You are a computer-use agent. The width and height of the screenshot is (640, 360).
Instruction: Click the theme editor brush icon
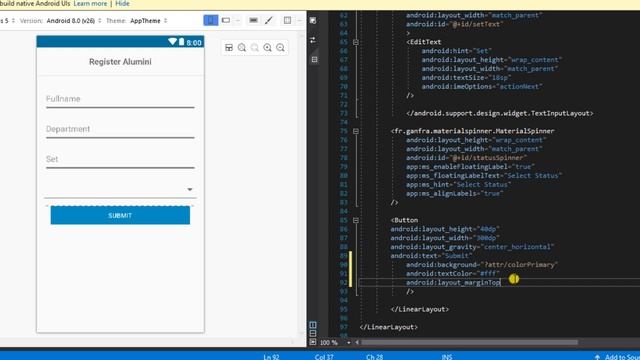click(x=269, y=20)
